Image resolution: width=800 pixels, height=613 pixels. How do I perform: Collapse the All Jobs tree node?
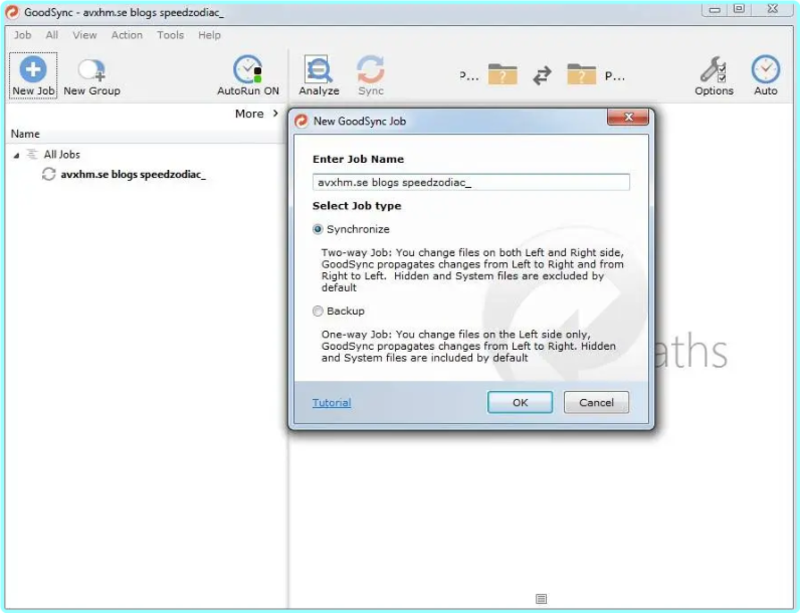coord(16,155)
